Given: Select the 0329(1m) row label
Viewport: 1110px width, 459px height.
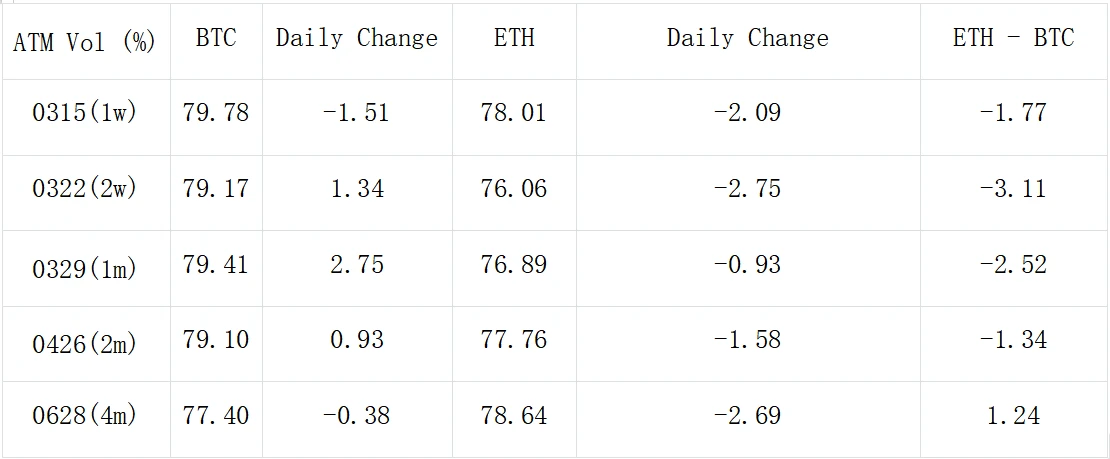Looking at the screenshot, I should (84, 265).
